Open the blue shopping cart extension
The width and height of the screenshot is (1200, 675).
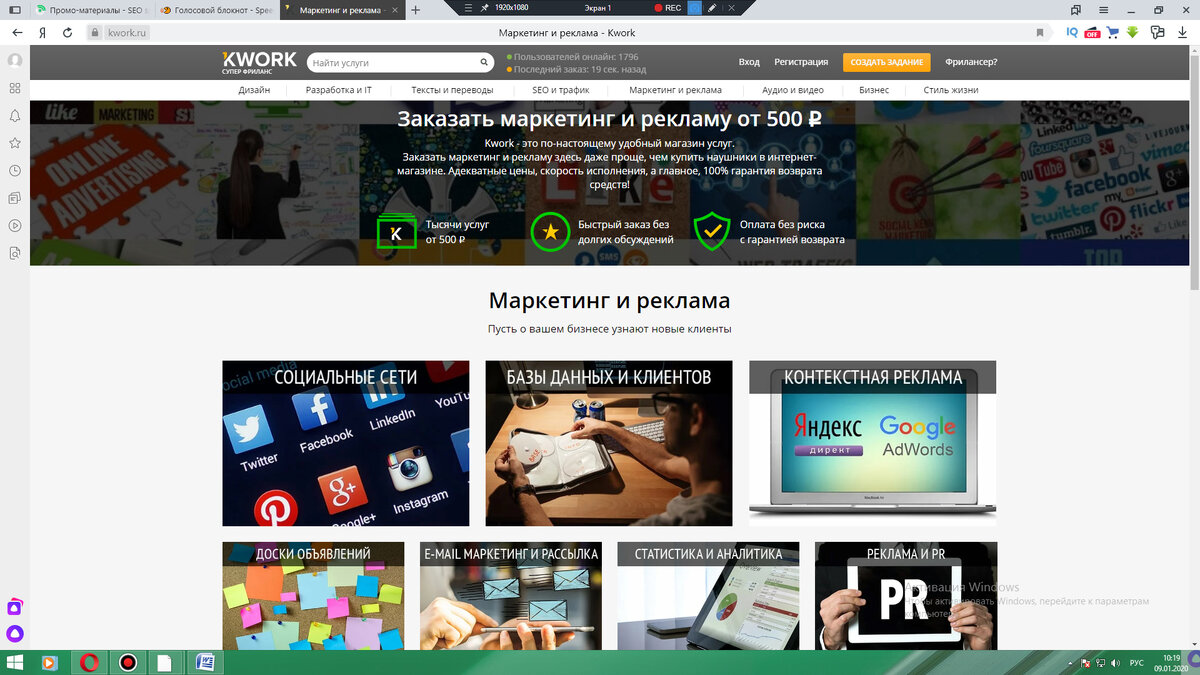click(x=1113, y=32)
